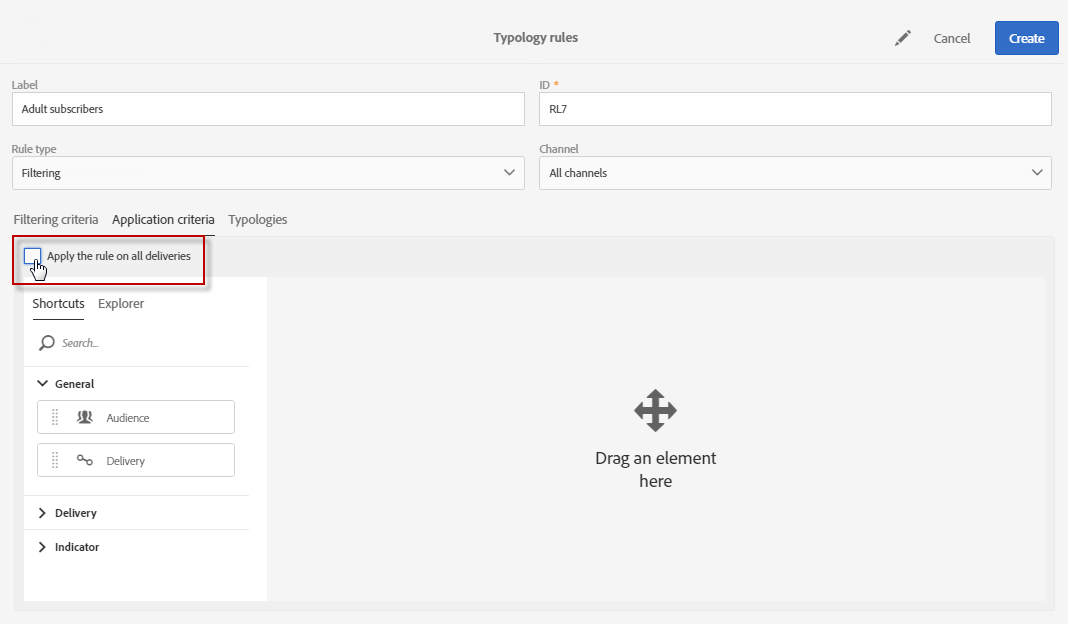The height and width of the screenshot is (624, 1068).
Task: Collapse the General section
Action: coord(42,384)
